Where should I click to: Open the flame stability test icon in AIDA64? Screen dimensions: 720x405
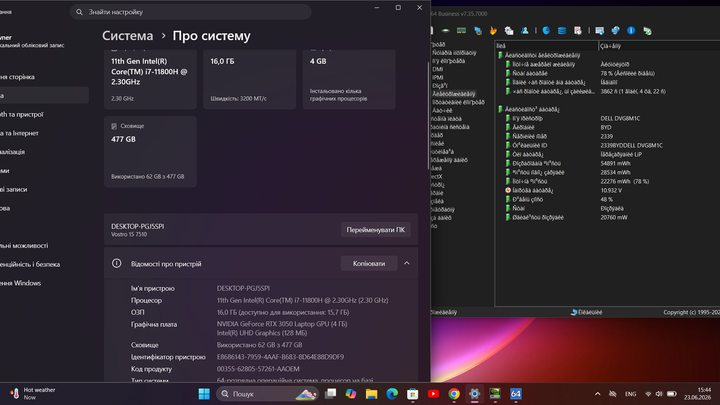pos(493,31)
